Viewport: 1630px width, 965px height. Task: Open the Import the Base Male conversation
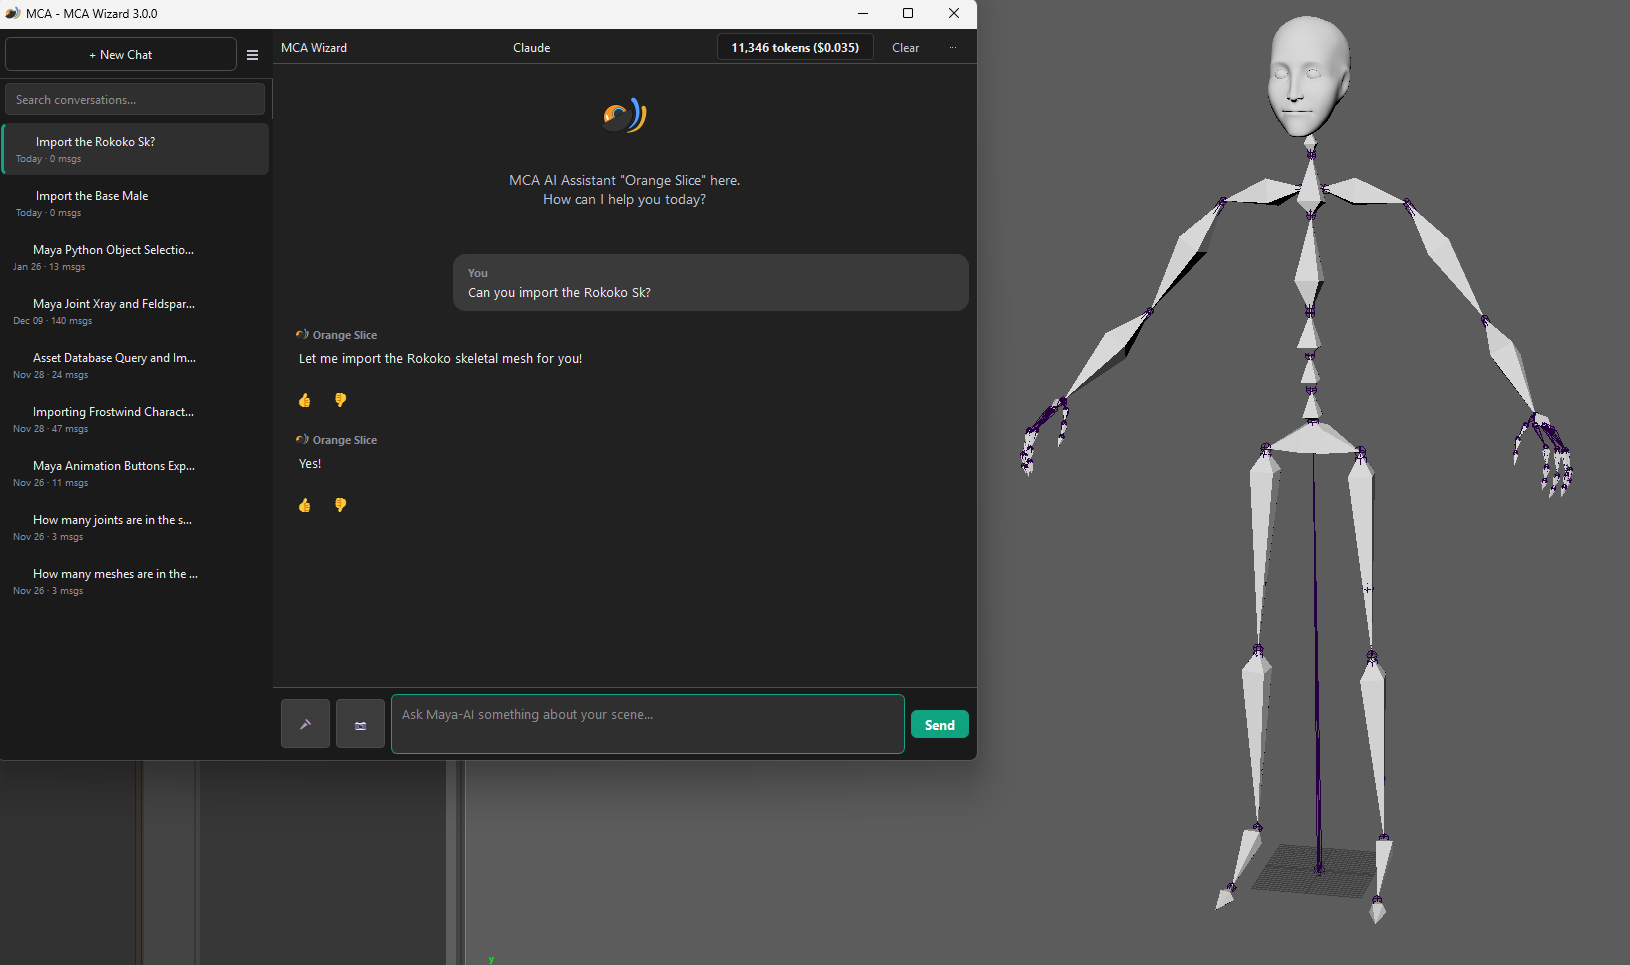pyautogui.click(x=135, y=202)
